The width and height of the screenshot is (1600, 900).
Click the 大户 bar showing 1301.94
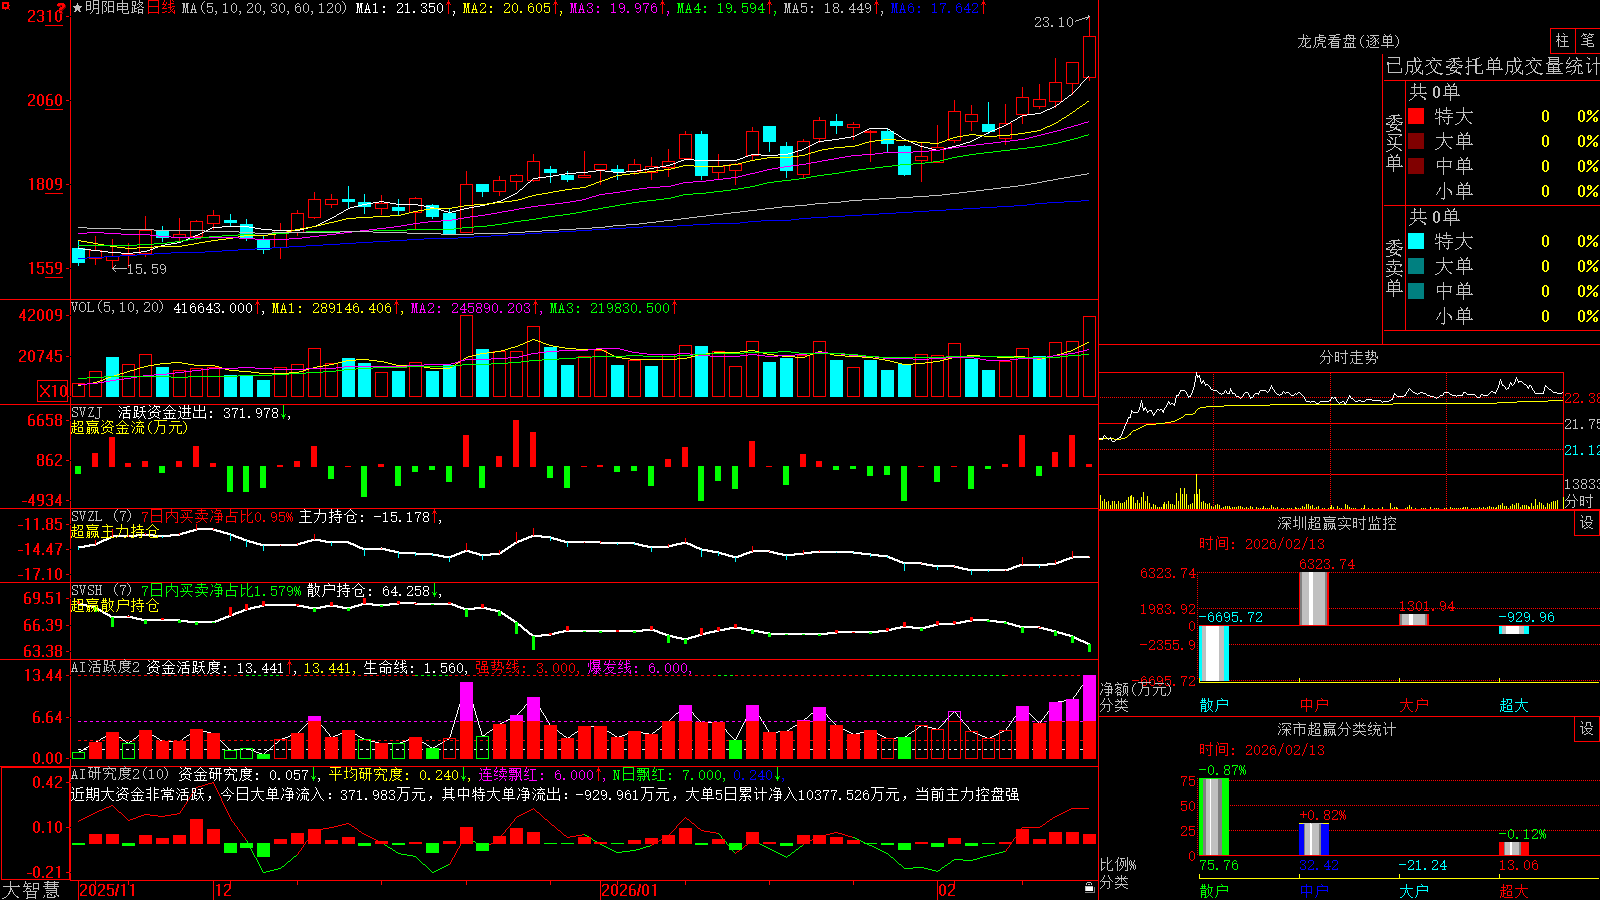pos(1414,620)
